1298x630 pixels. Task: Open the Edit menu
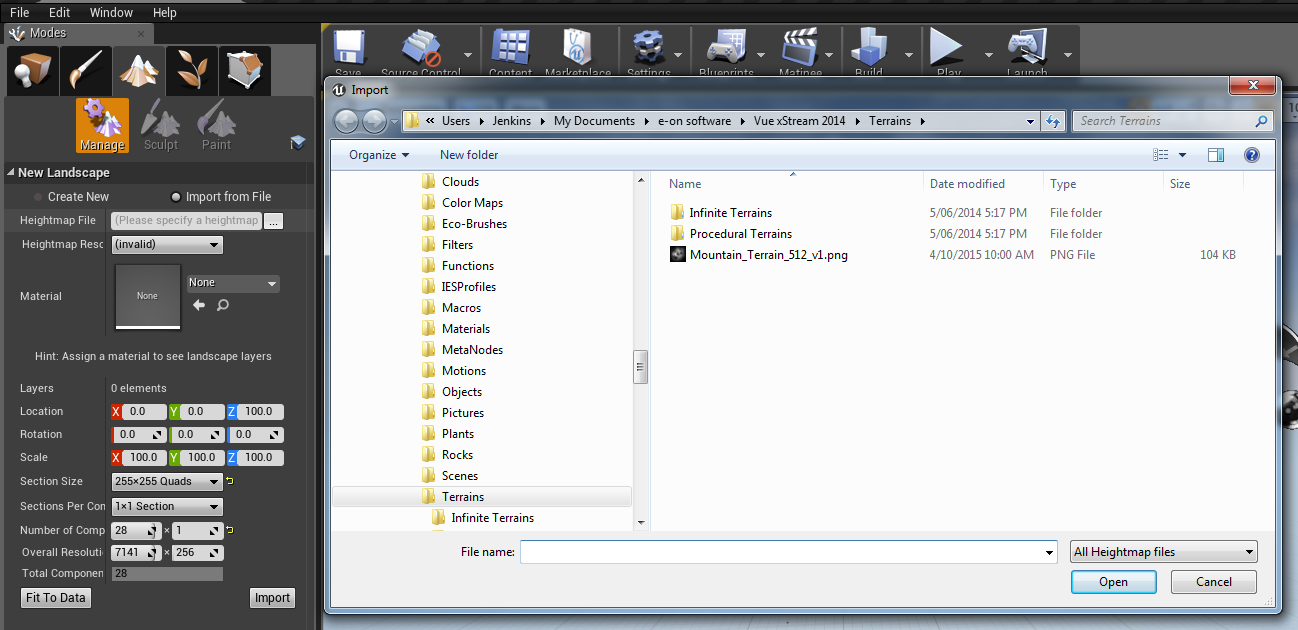point(60,13)
